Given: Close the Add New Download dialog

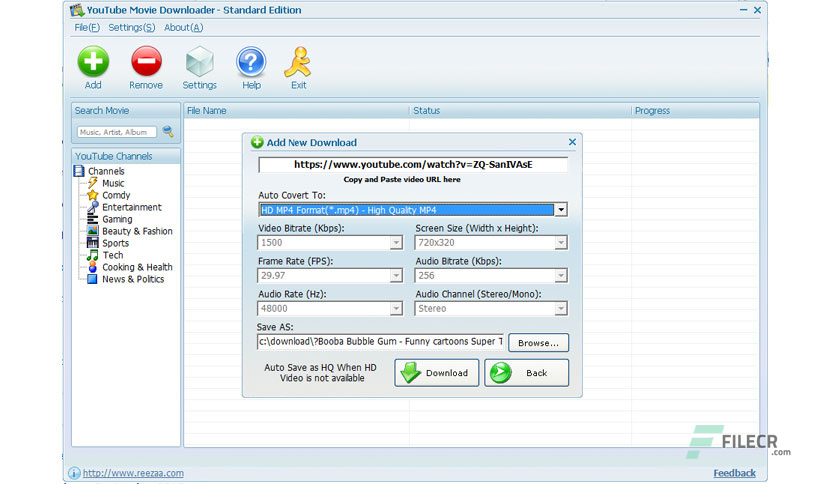Looking at the screenshot, I should point(572,142).
